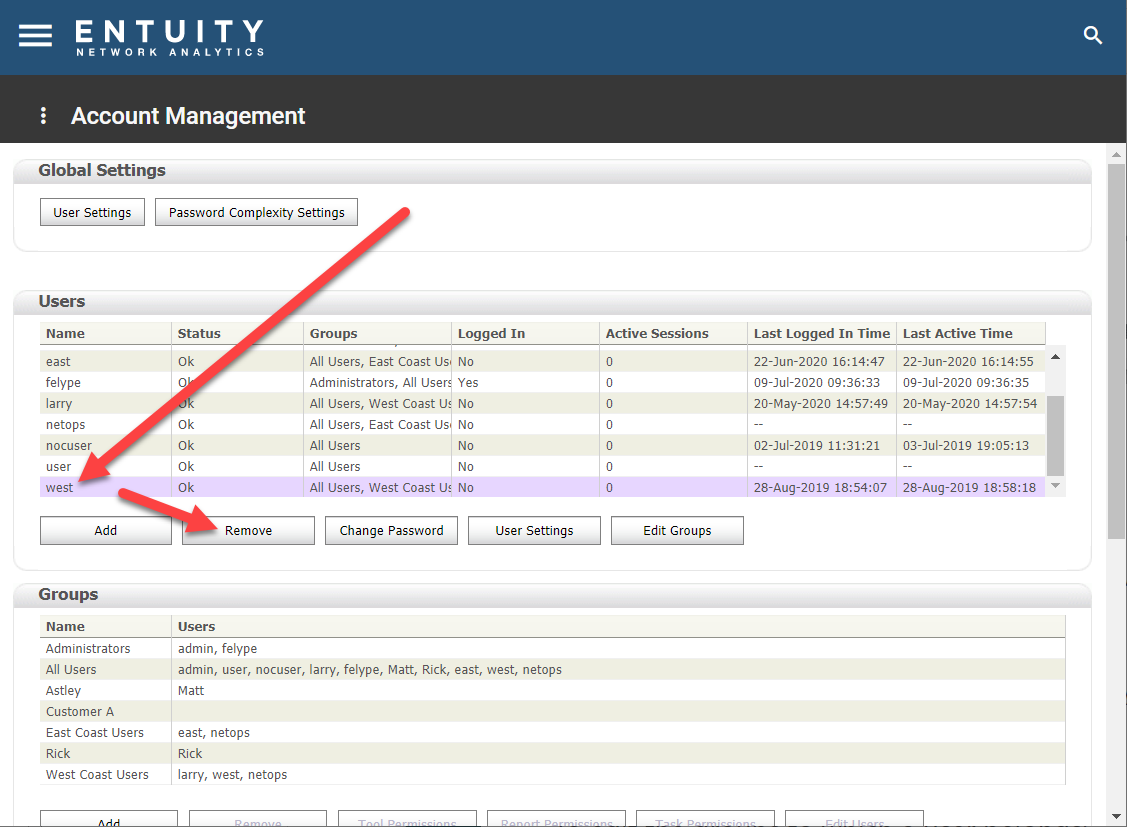This screenshot has height=827, width=1127.
Task: Select Customer A group row
Action: pyautogui.click(x=552, y=711)
